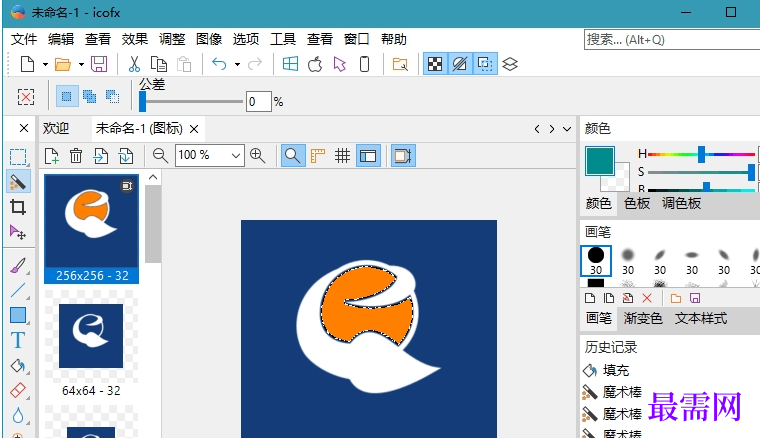The image size is (760, 438).
Task: Go to the previous document tab arrow
Action: (x=537, y=129)
